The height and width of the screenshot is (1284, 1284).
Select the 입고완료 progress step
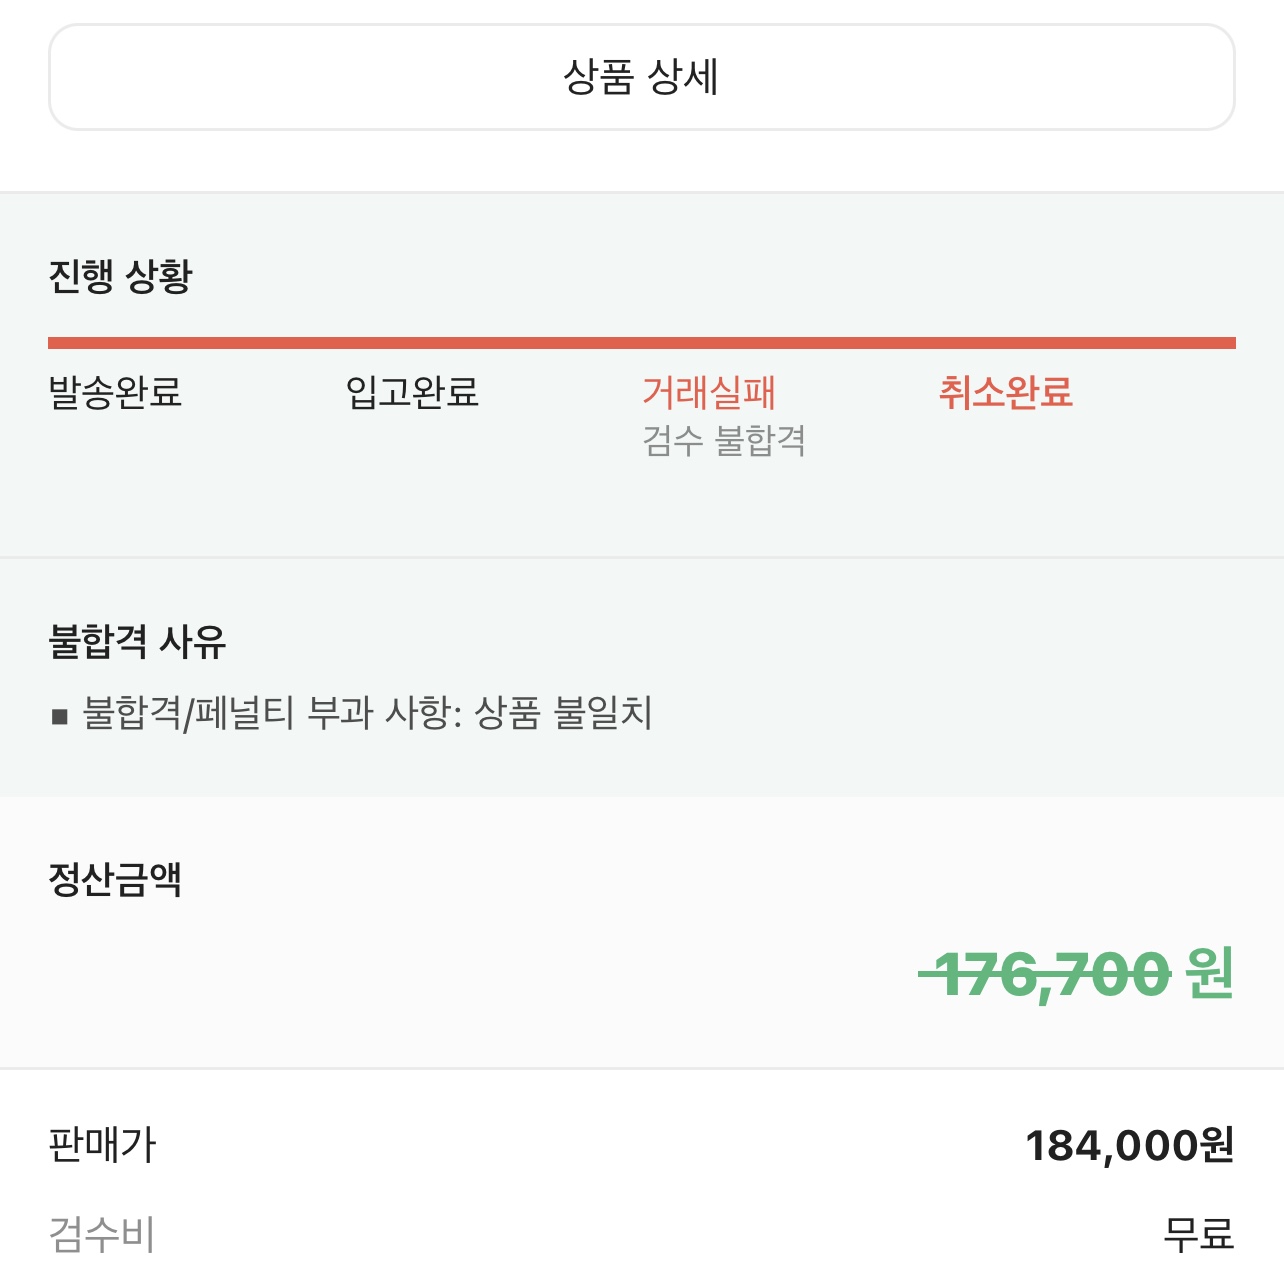click(412, 392)
